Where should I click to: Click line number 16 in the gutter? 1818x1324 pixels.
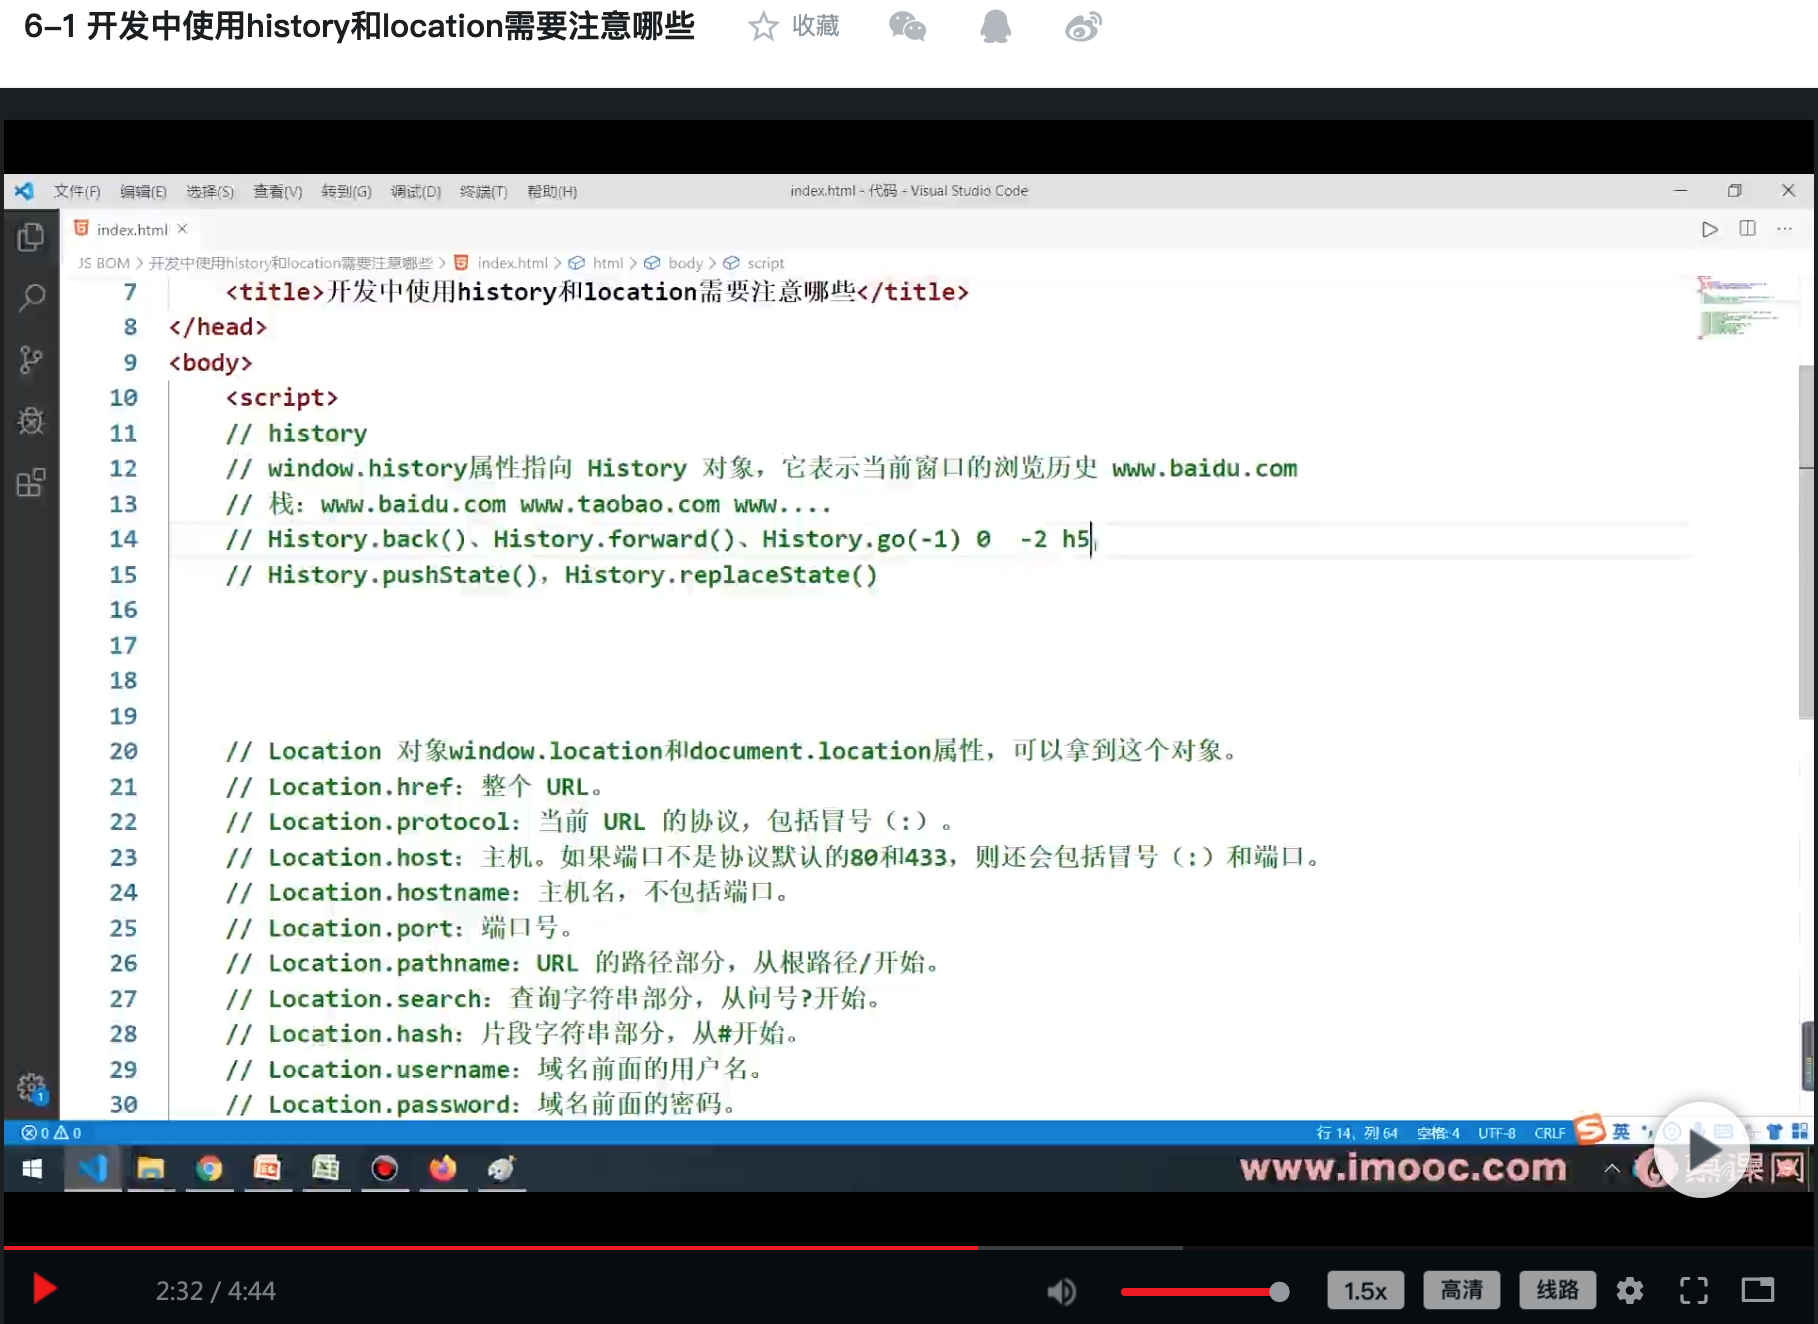[x=123, y=610]
